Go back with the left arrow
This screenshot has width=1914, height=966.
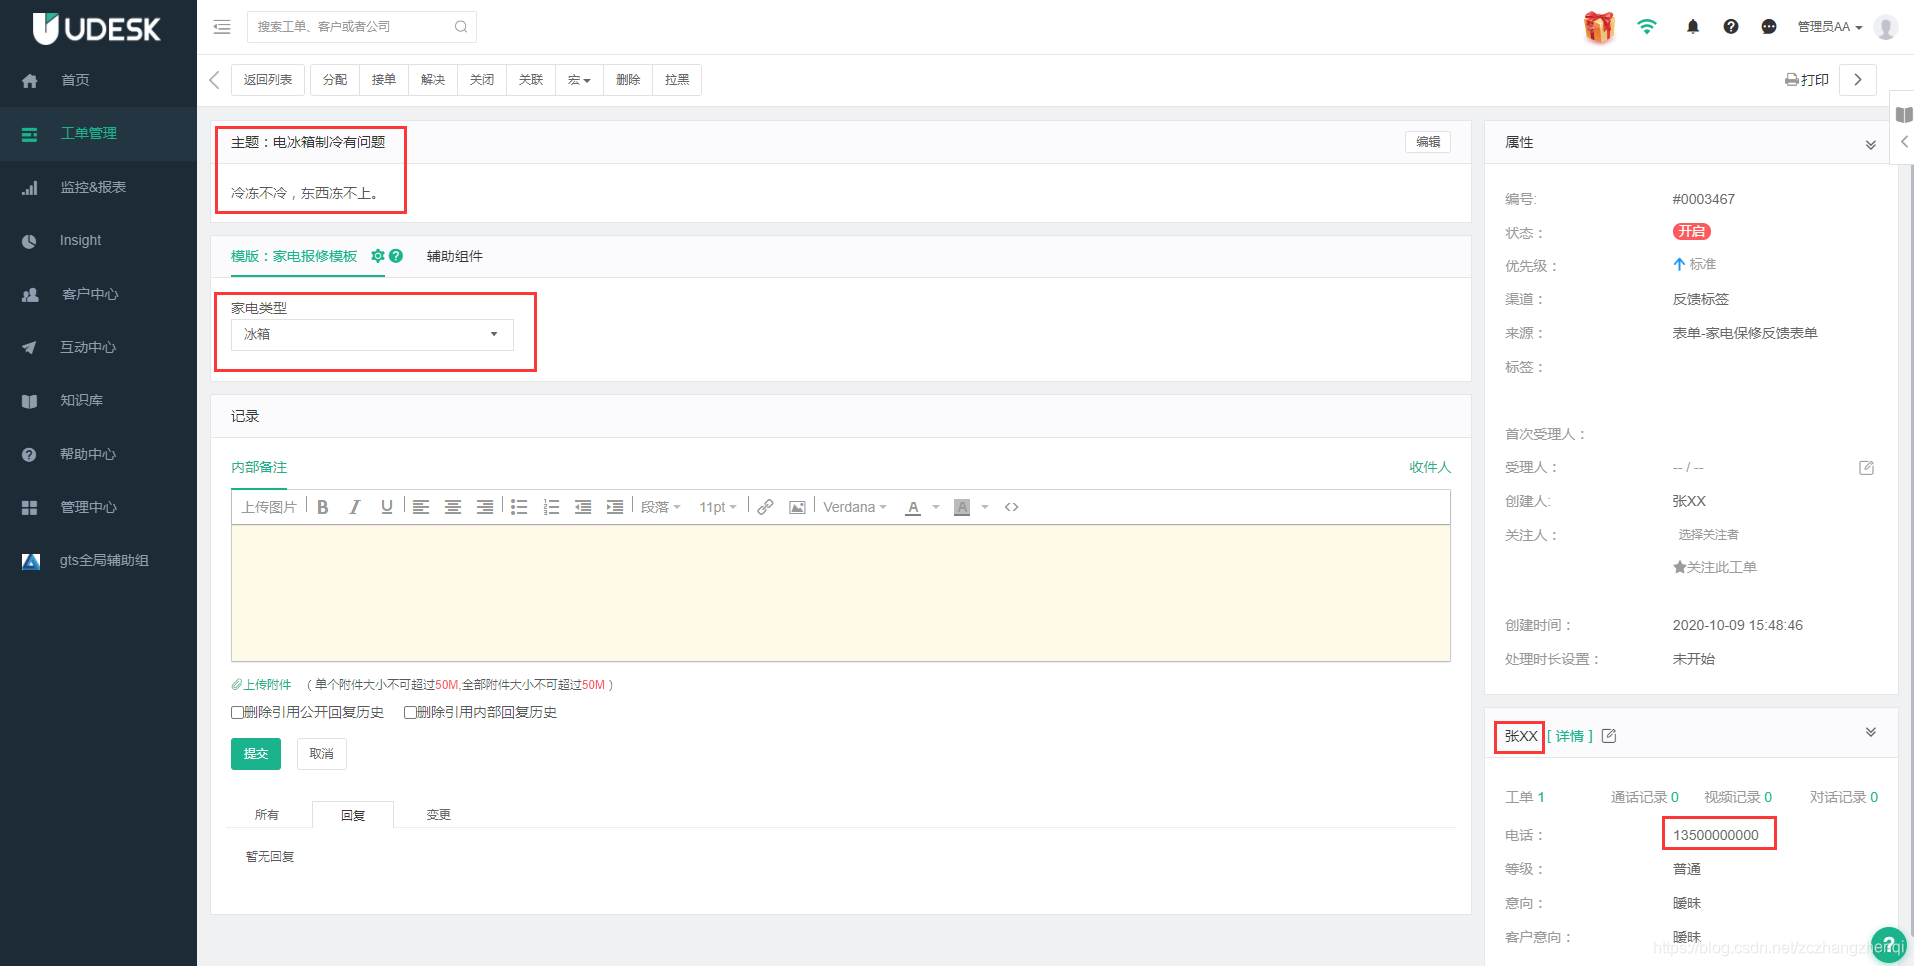pos(214,80)
